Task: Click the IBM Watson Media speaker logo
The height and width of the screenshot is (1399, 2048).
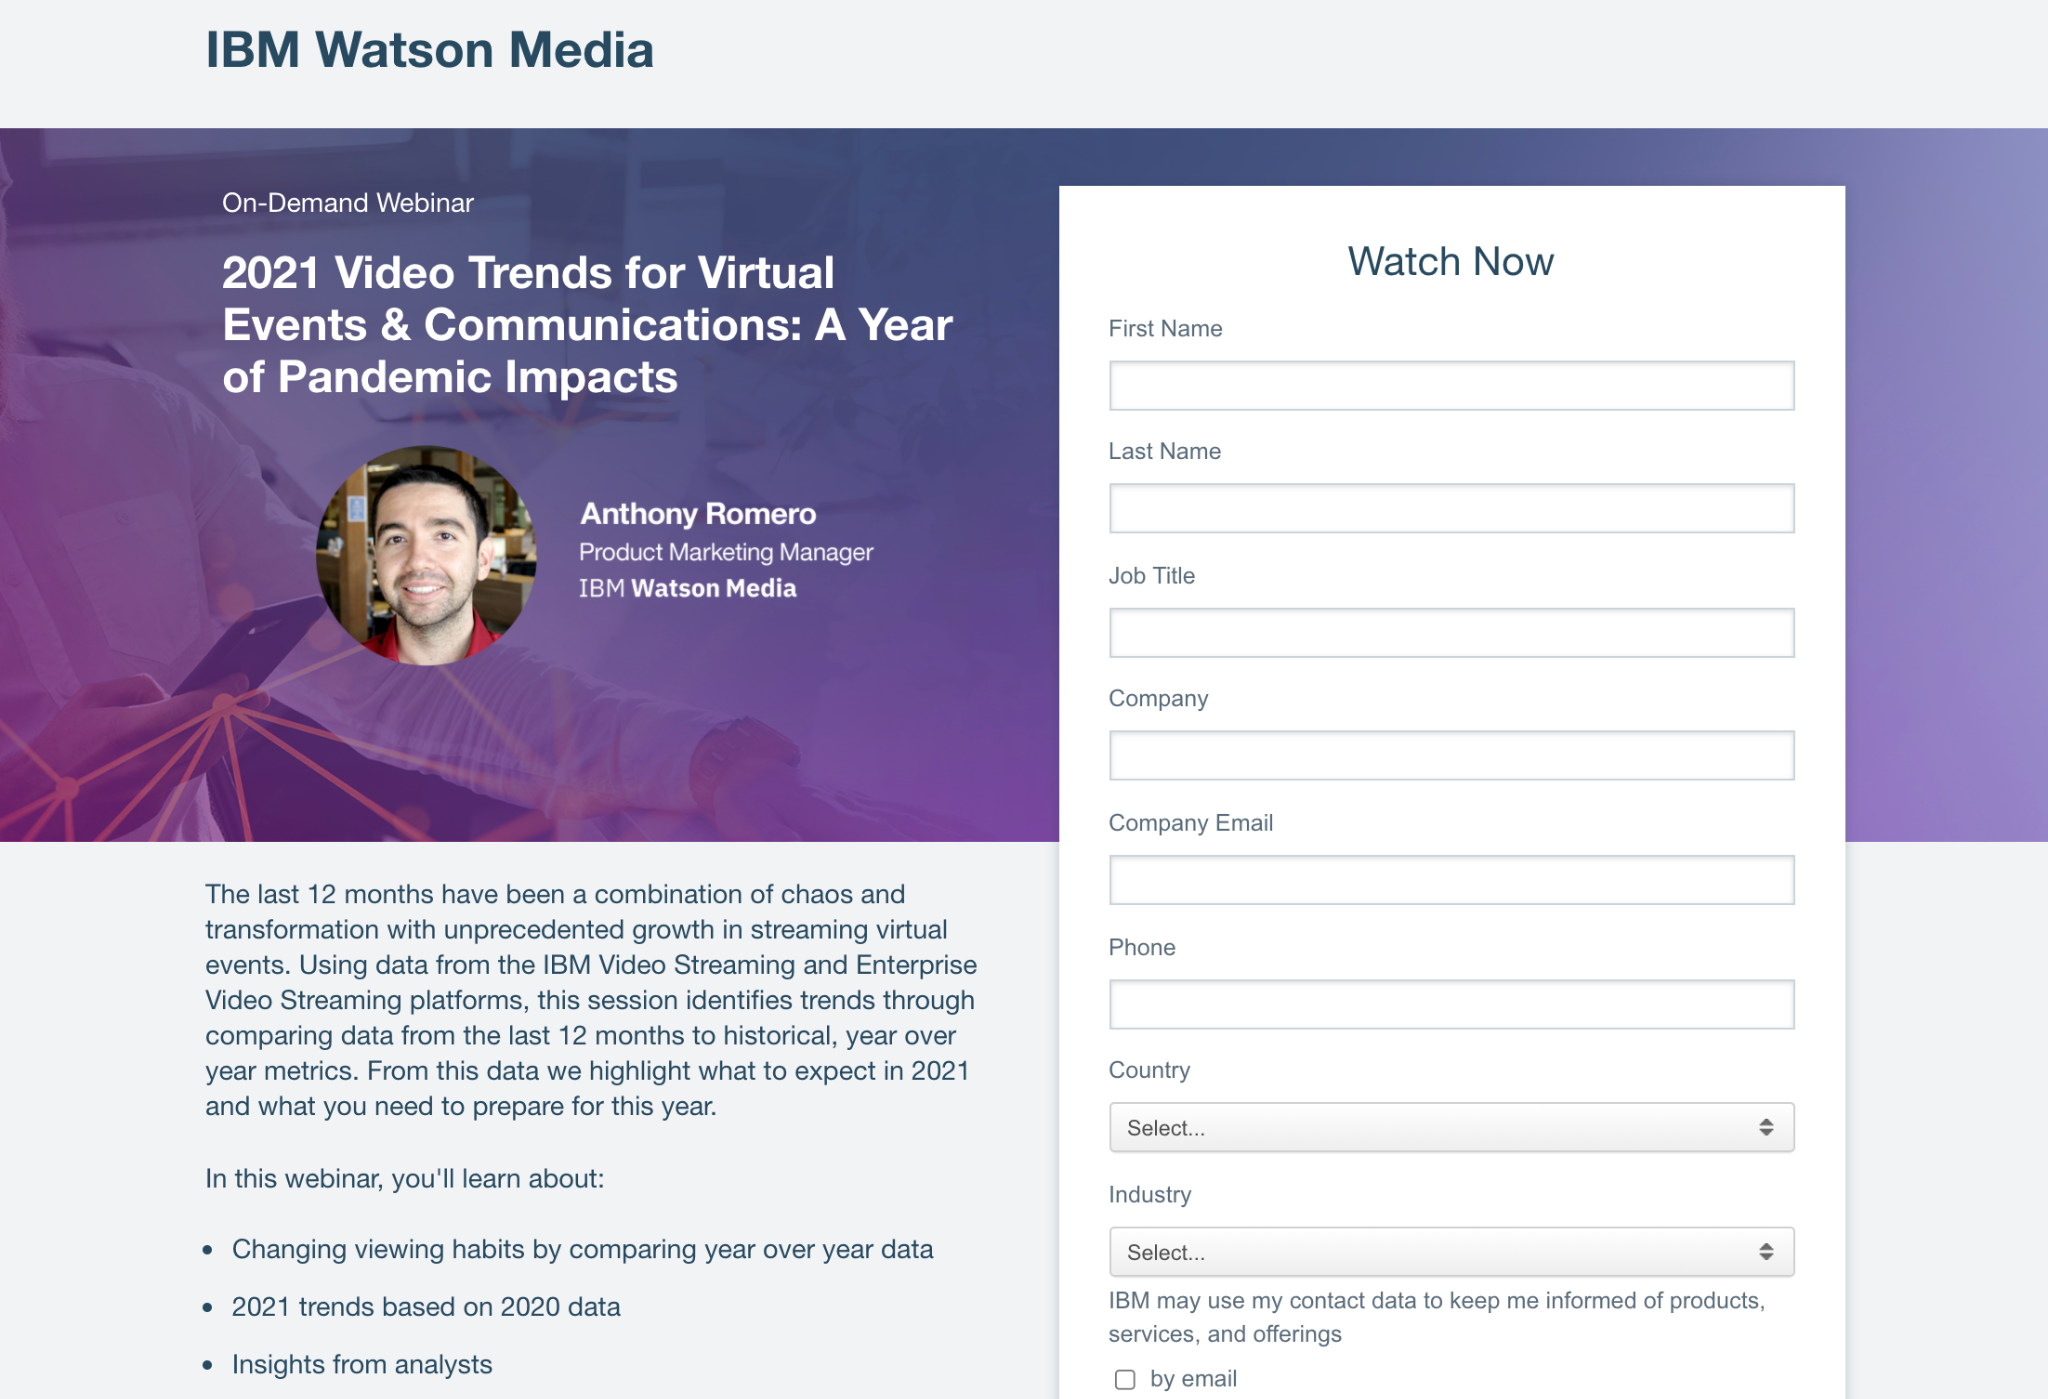Action: click(688, 588)
